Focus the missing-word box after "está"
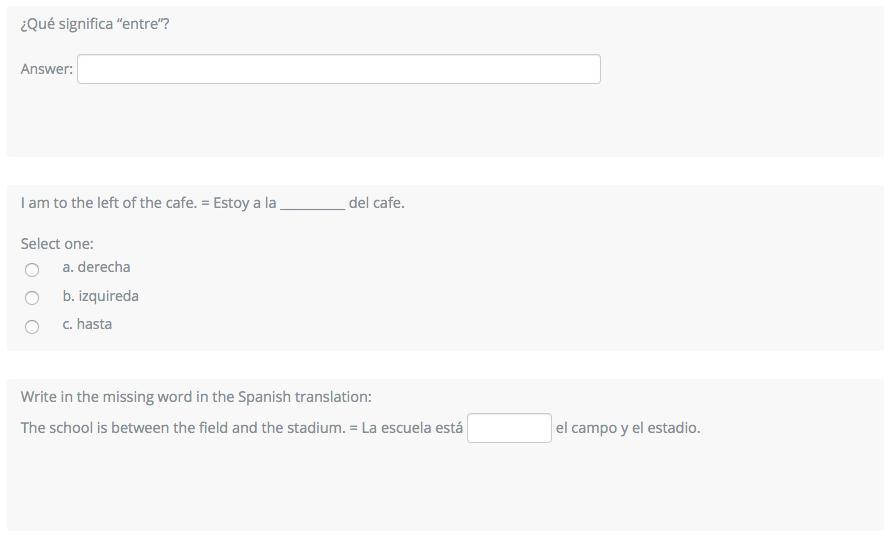 (509, 428)
